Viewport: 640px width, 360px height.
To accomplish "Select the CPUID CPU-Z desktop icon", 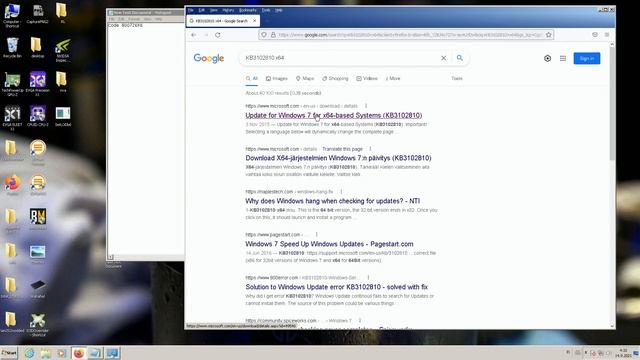I will click(x=38, y=116).
